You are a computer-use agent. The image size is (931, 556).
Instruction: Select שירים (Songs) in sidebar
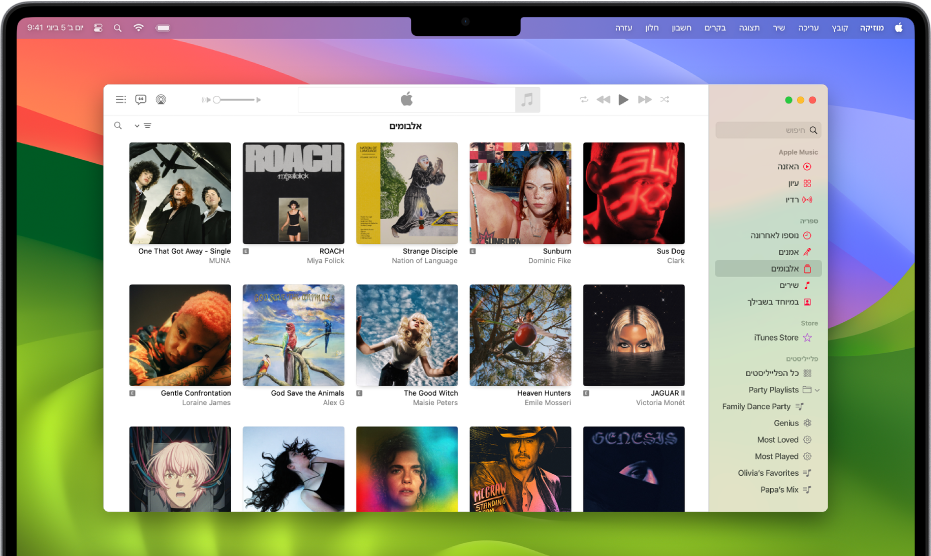(795, 286)
